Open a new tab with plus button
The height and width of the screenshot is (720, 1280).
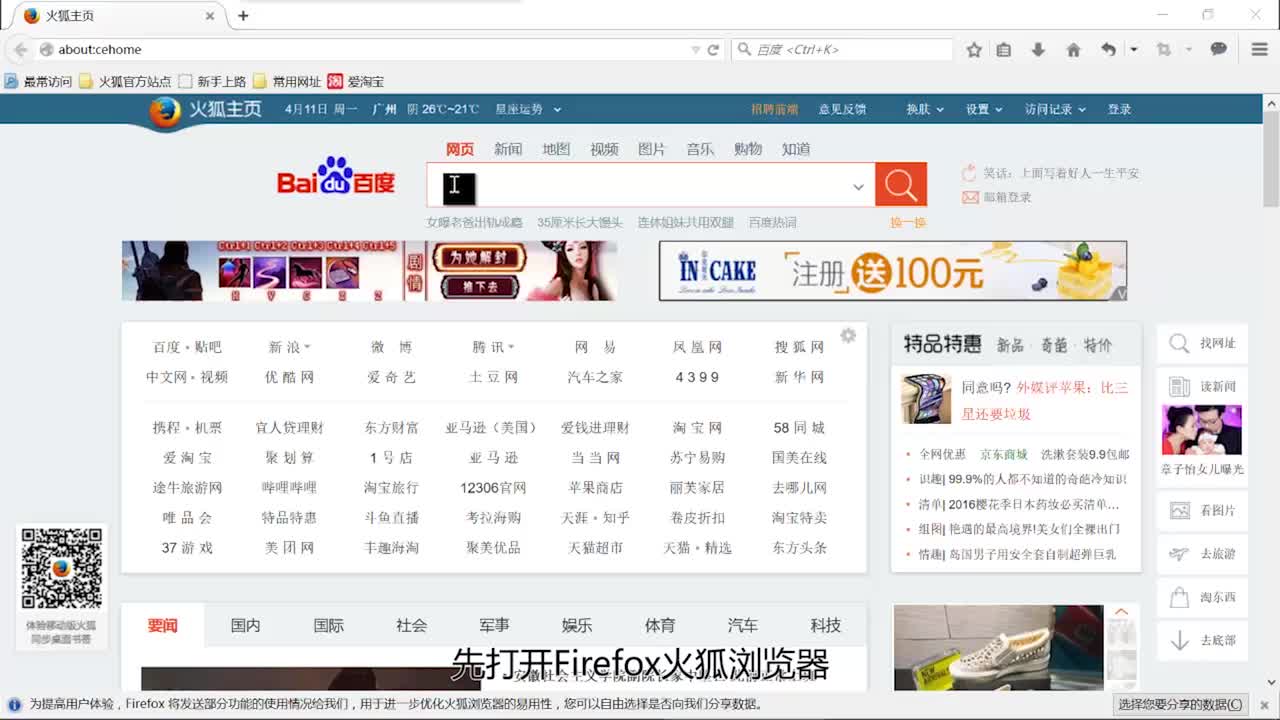[243, 16]
